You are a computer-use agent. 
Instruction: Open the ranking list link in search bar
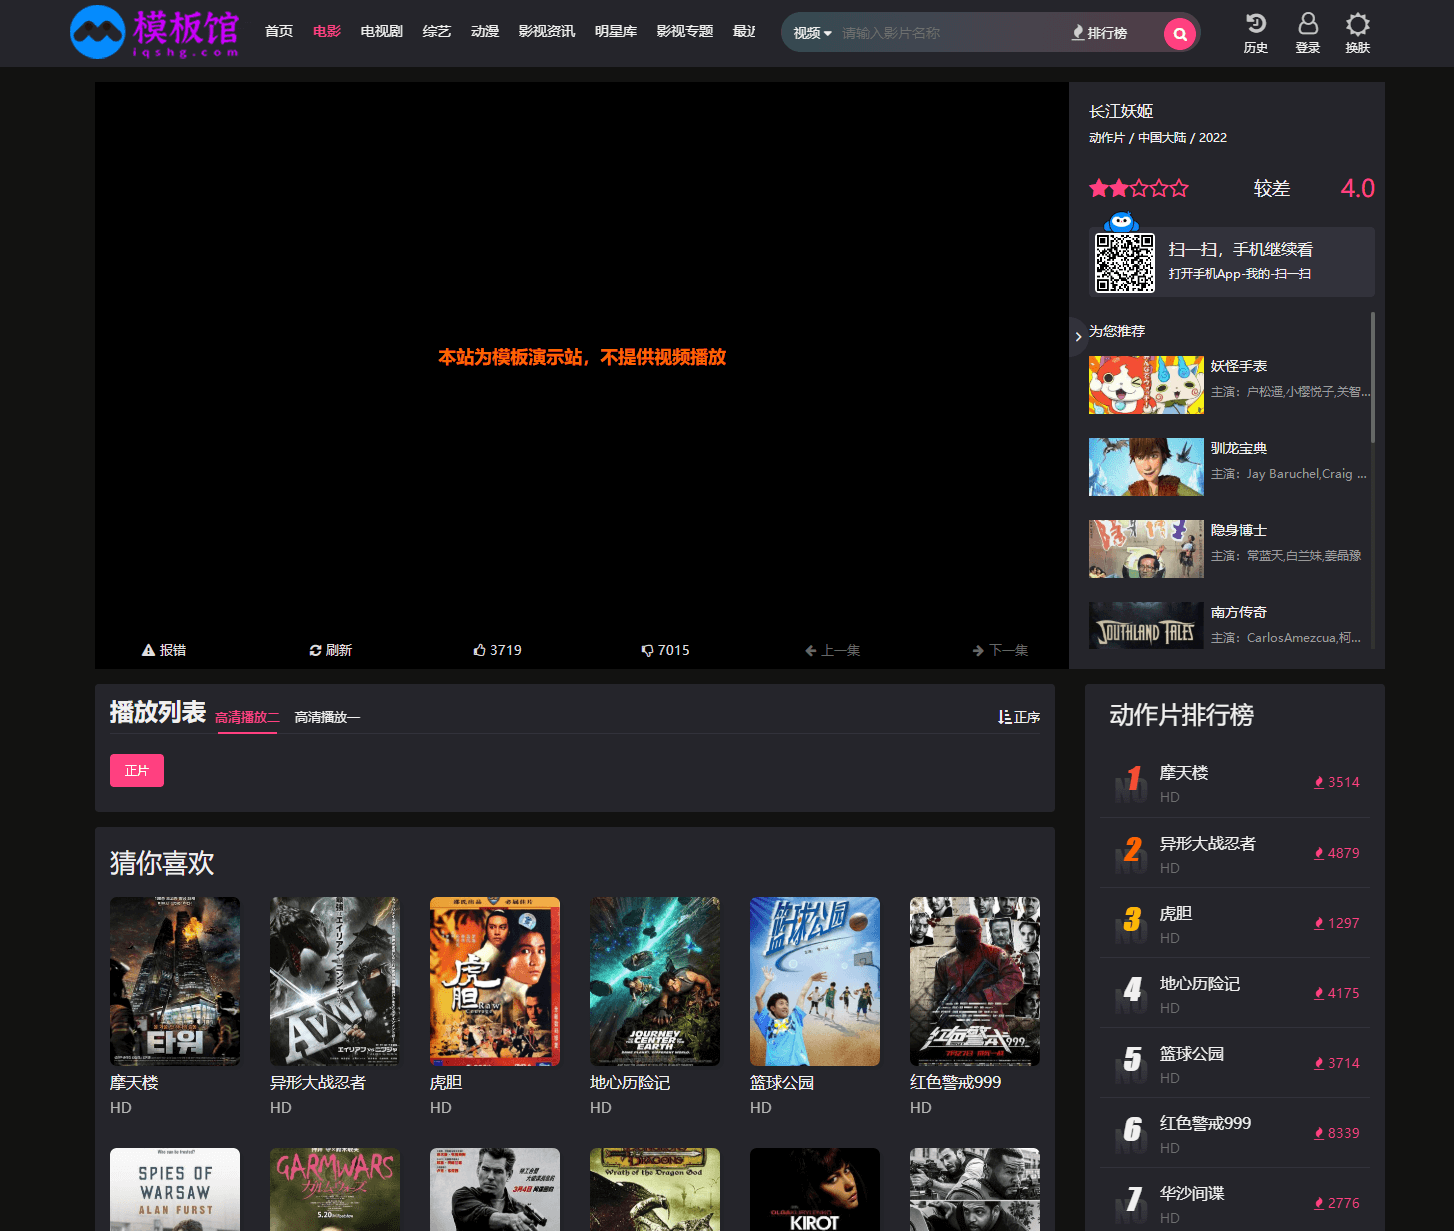[1099, 33]
